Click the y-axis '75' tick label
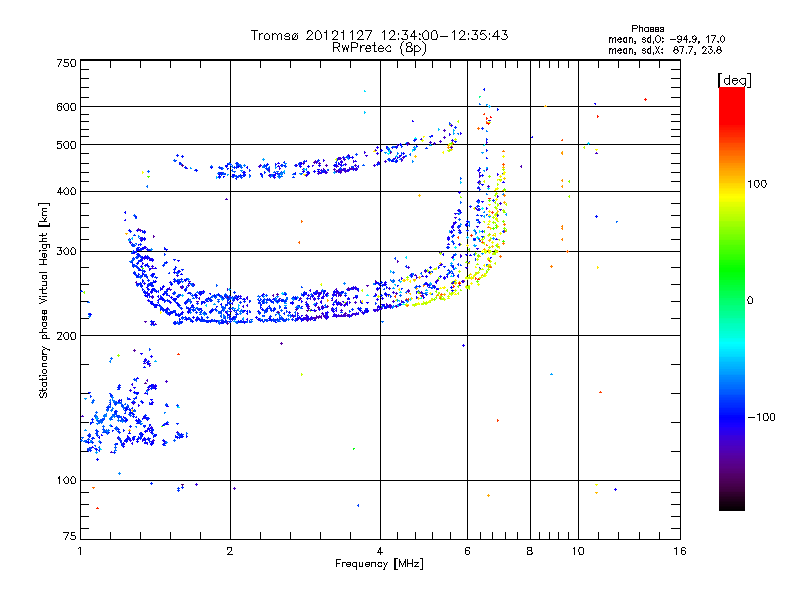 pyautogui.click(x=70, y=536)
